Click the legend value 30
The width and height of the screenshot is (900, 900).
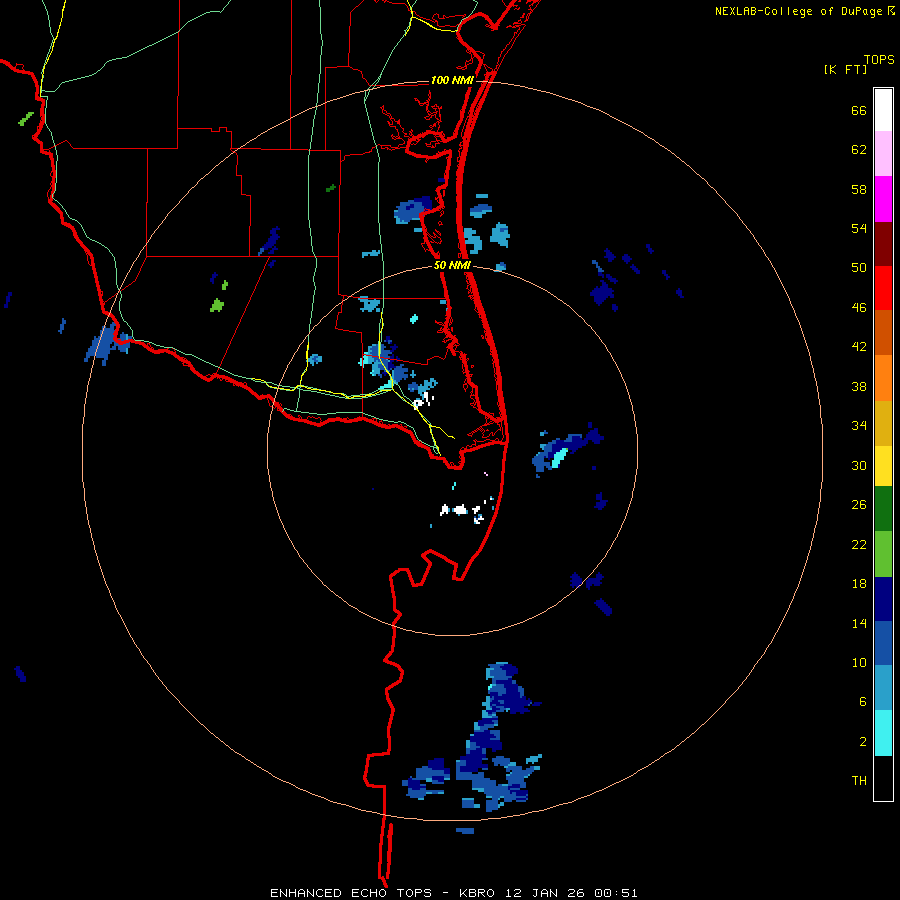pyautogui.click(x=859, y=465)
